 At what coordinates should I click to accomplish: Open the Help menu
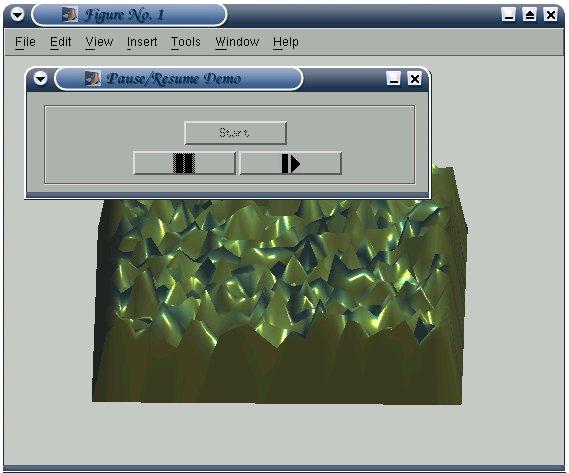tap(286, 42)
